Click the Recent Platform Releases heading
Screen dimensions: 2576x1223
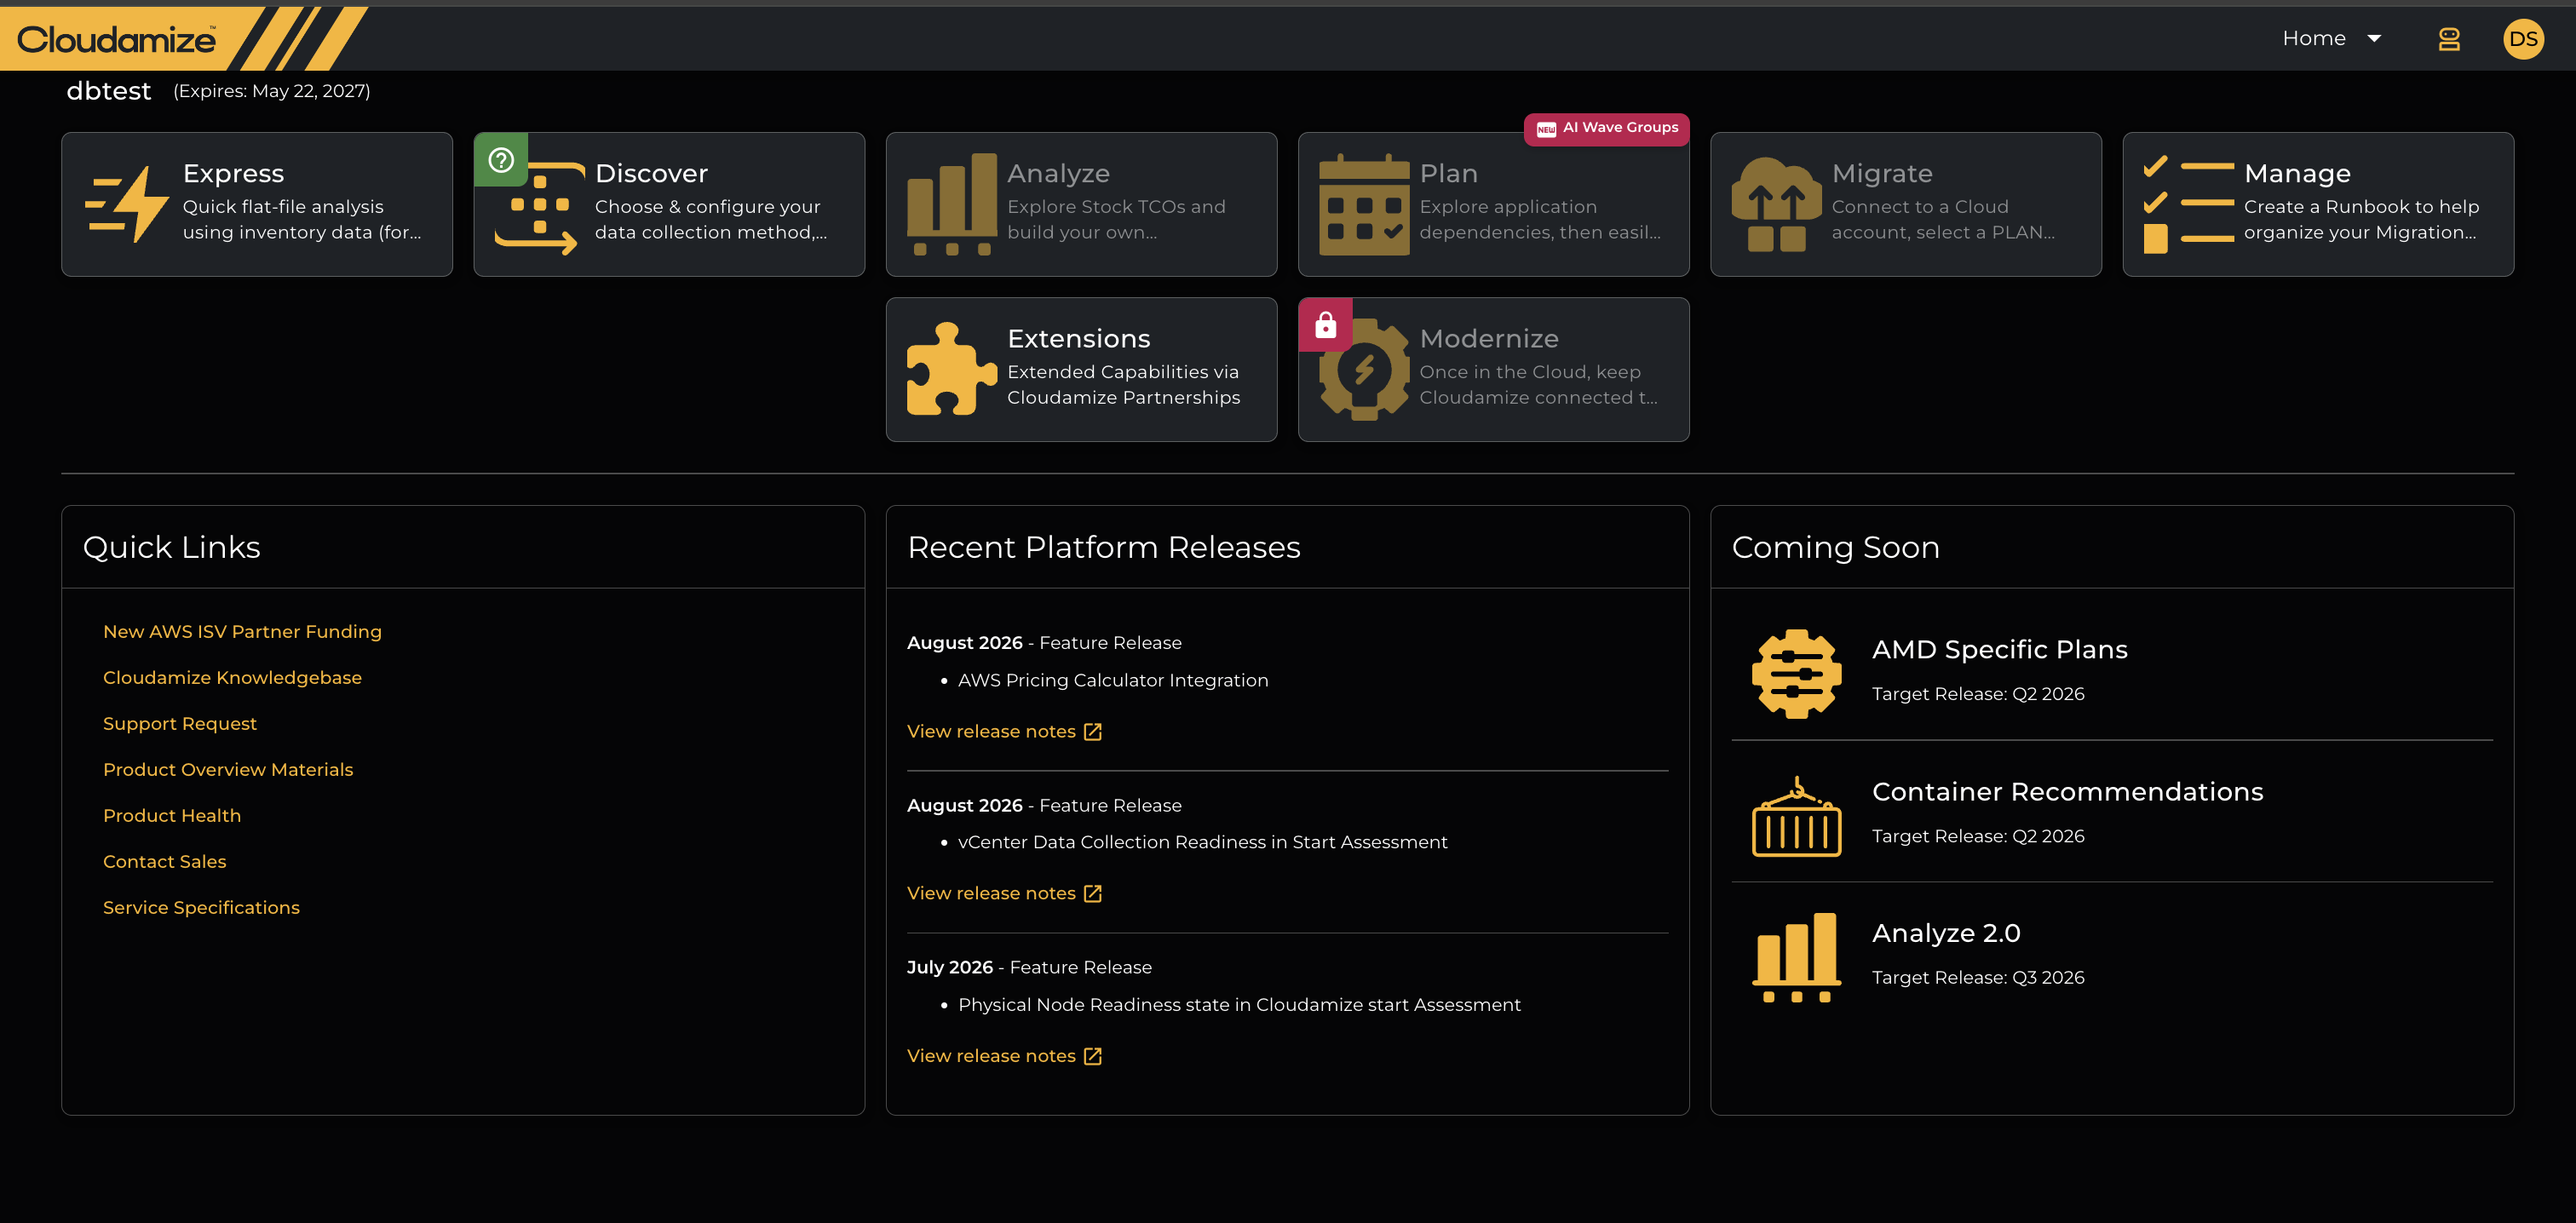(x=1103, y=547)
